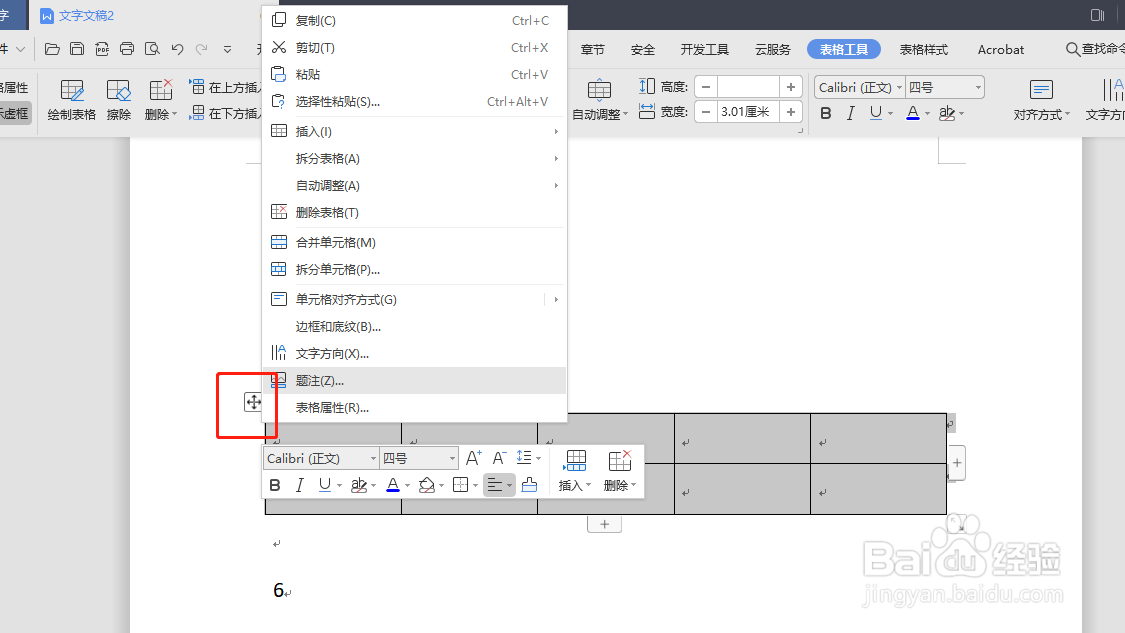1125x633 pixels.
Task: Open the Calibri font name dropdown
Action: pos(858,87)
